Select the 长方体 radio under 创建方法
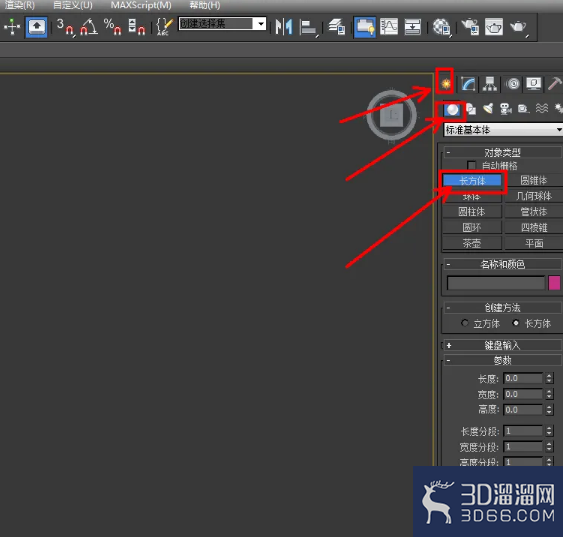 (516, 323)
